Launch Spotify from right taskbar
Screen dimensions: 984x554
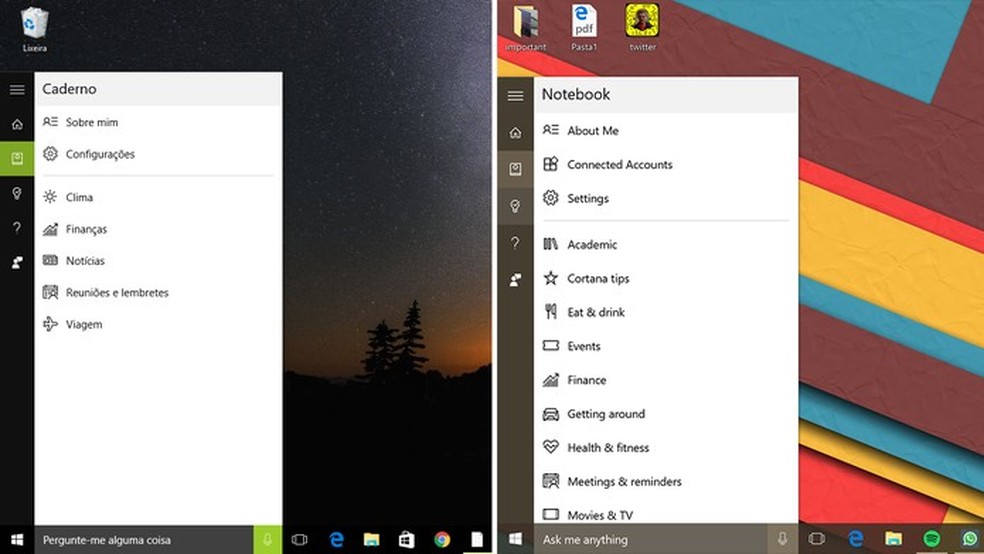pyautogui.click(x=932, y=539)
